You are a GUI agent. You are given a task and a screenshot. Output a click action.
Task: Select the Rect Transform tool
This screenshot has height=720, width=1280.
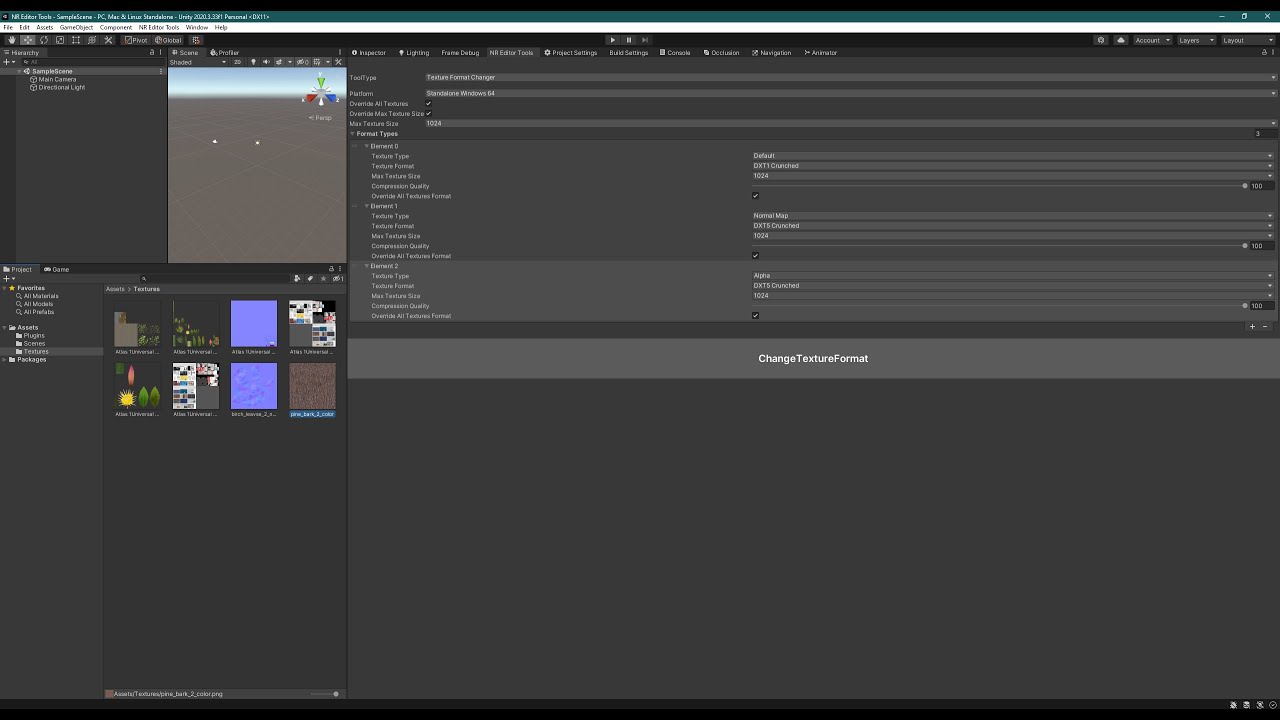76,40
